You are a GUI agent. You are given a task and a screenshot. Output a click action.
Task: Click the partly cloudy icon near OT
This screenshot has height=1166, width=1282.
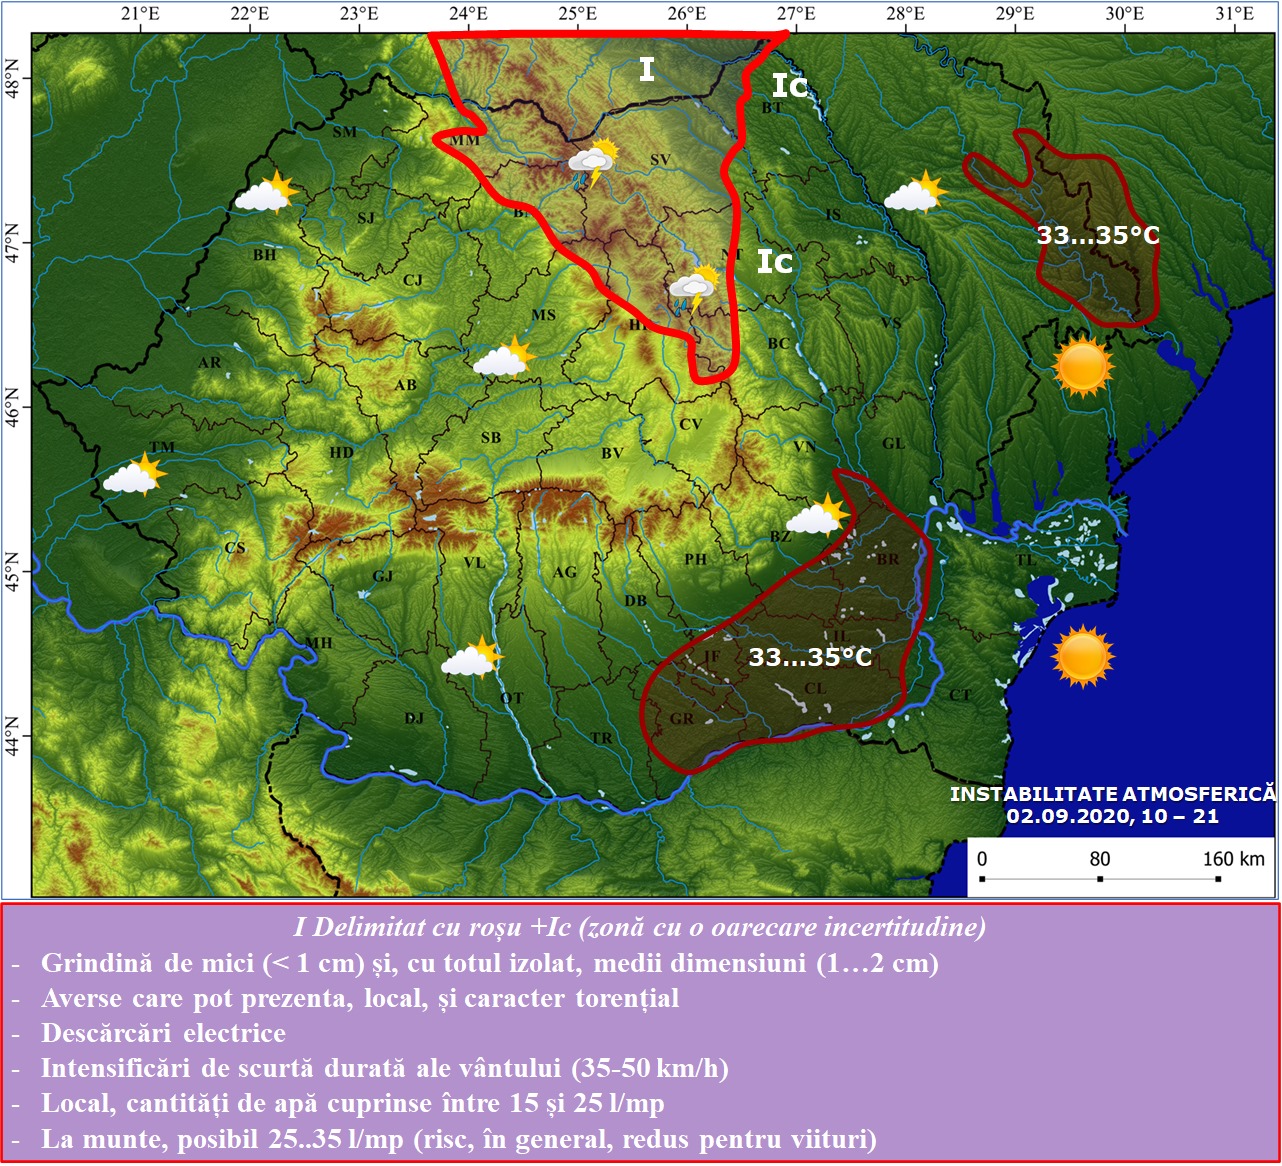[472, 657]
